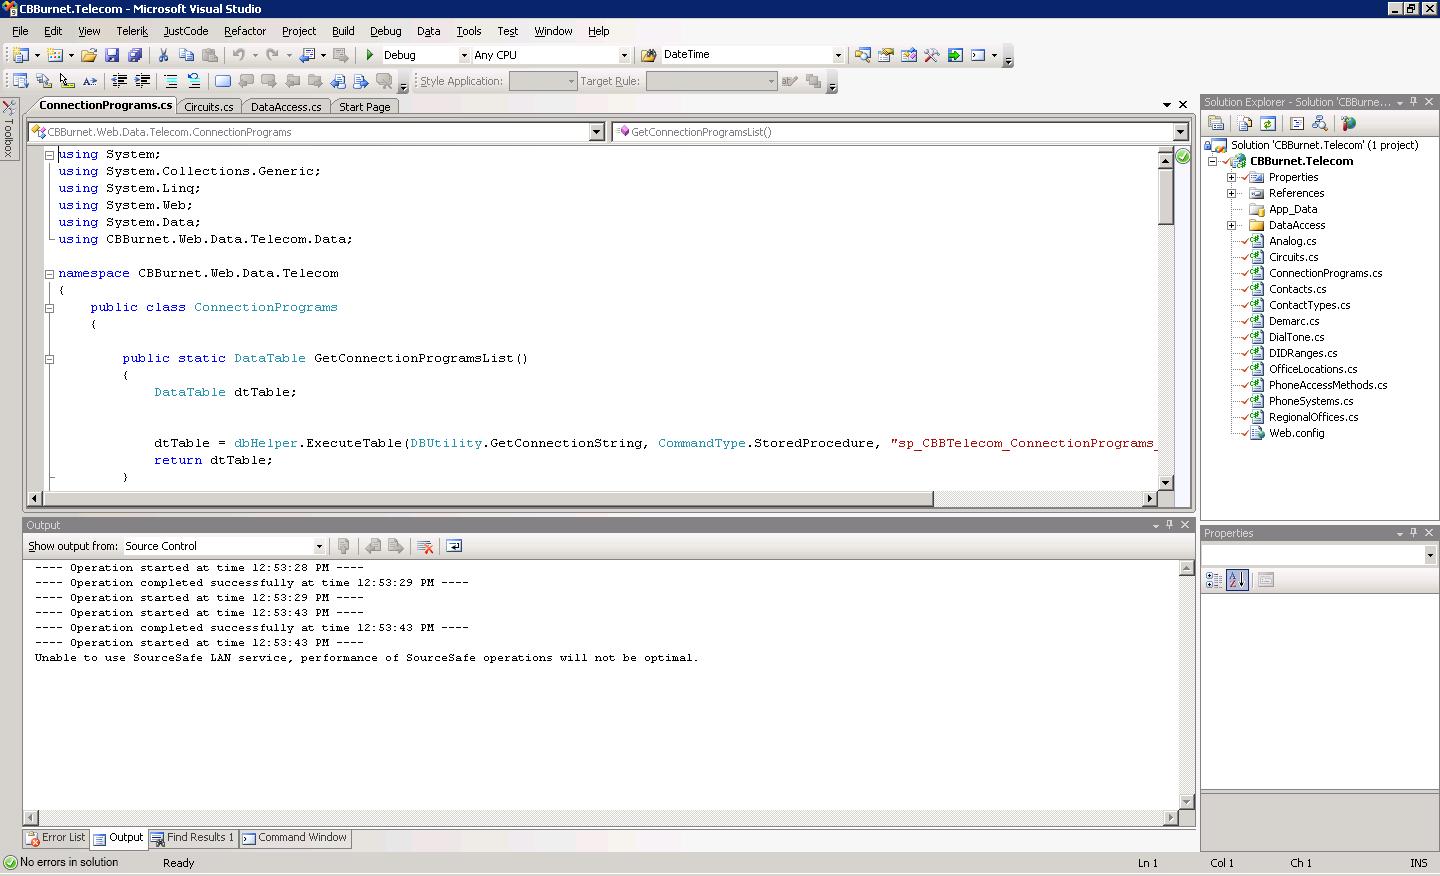Screen dimensions: 1440x876
Task: Toggle word wrap in the Output pane
Action: (x=454, y=546)
